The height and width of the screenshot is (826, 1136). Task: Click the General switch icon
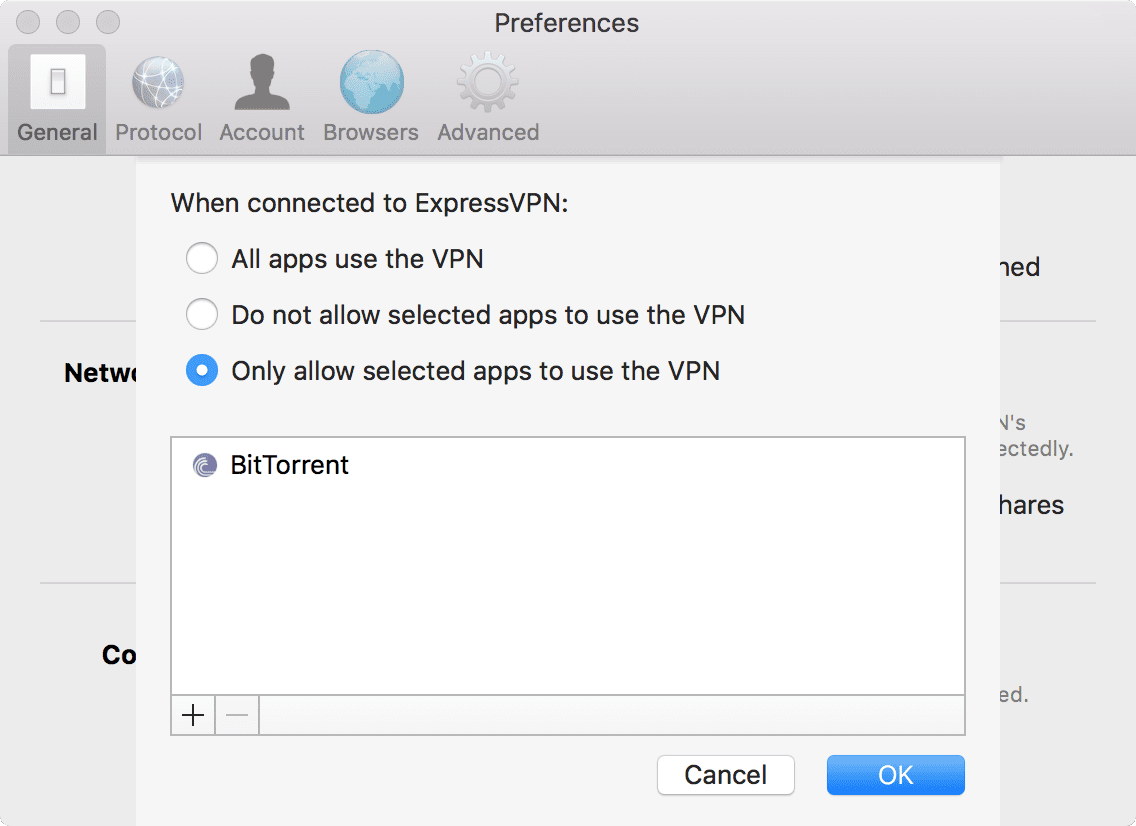point(56,82)
